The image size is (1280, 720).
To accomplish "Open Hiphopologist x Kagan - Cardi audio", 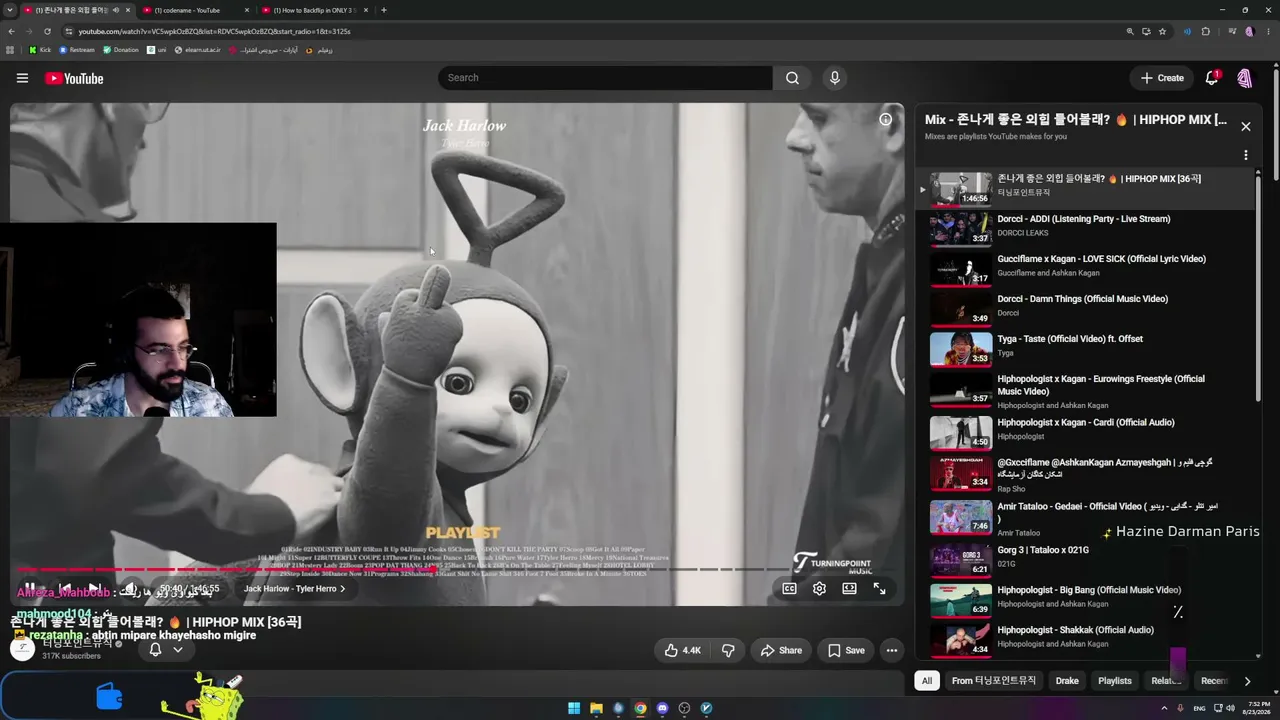I will pyautogui.click(x=1085, y=423).
